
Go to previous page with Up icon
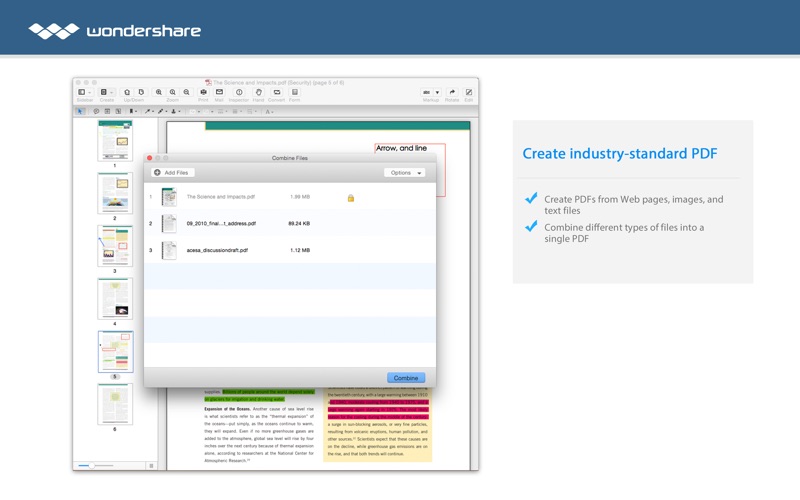(x=127, y=92)
